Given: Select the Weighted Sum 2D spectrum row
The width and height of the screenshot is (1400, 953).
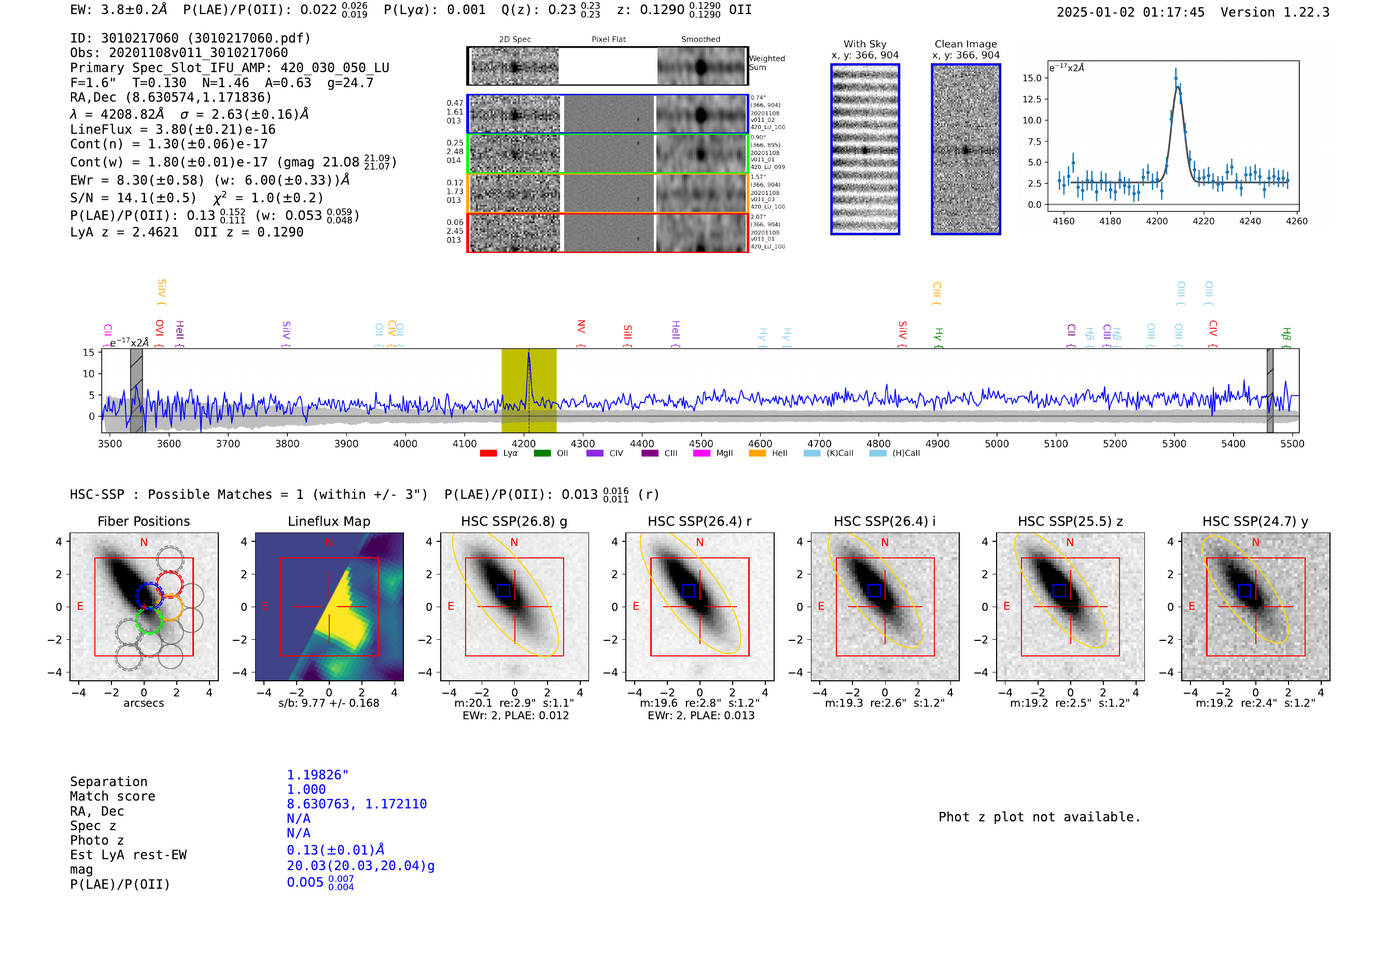Looking at the screenshot, I should click(608, 66).
